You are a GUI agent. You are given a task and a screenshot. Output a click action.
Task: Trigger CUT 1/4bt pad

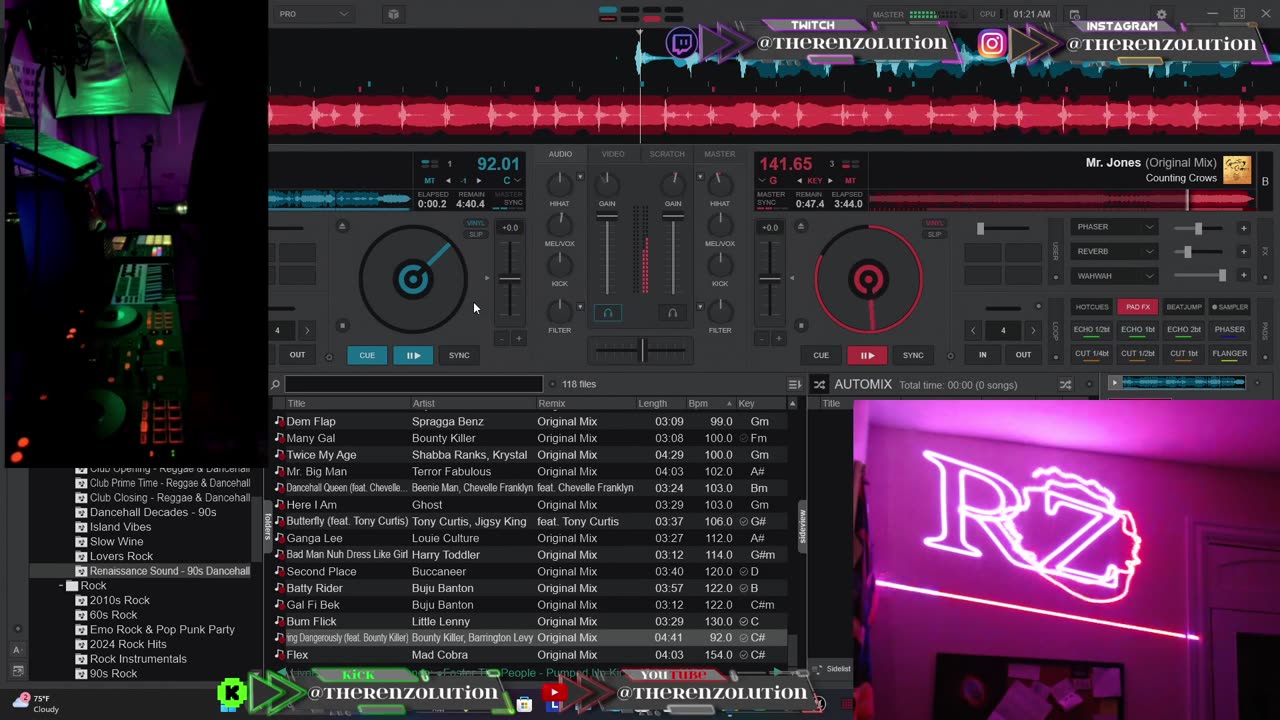(x=1091, y=353)
